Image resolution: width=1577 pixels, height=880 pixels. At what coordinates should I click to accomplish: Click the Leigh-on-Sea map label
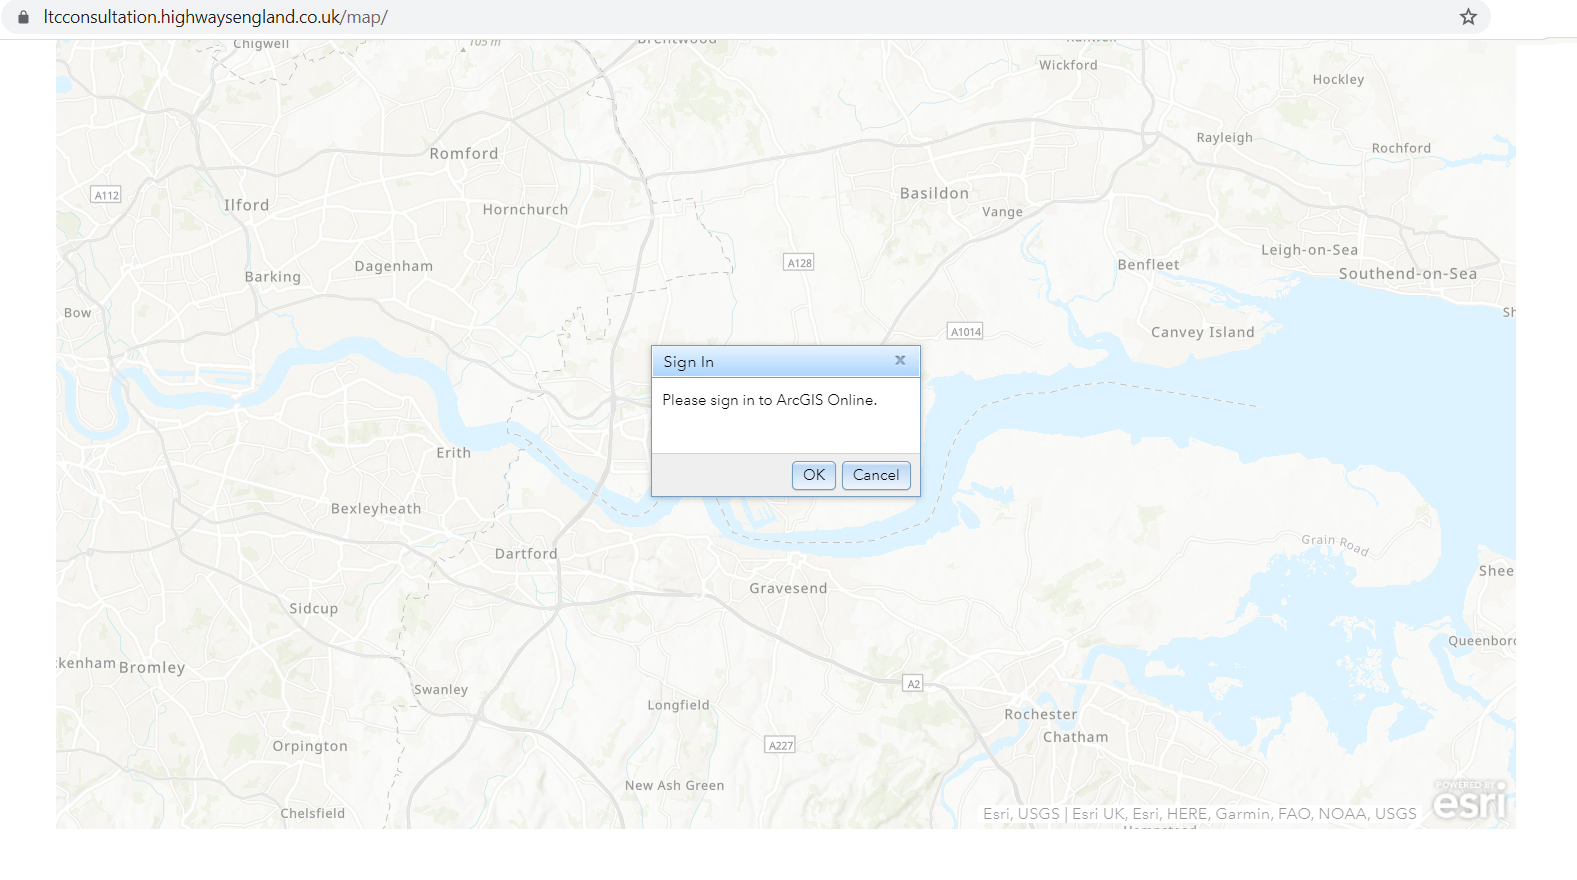pos(1309,250)
